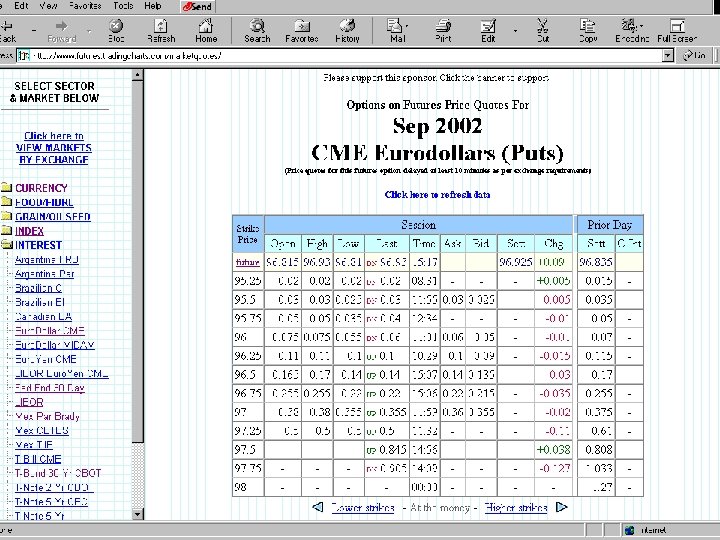720x540 pixels.
Task: Click the Send button in menu bar
Action: point(197,6)
